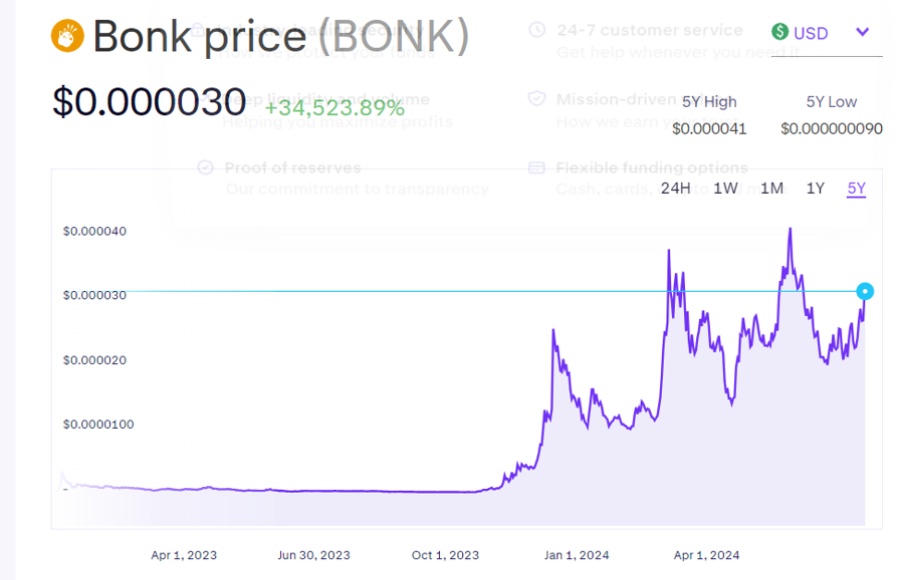Select the 1W time range

(x=725, y=189)
